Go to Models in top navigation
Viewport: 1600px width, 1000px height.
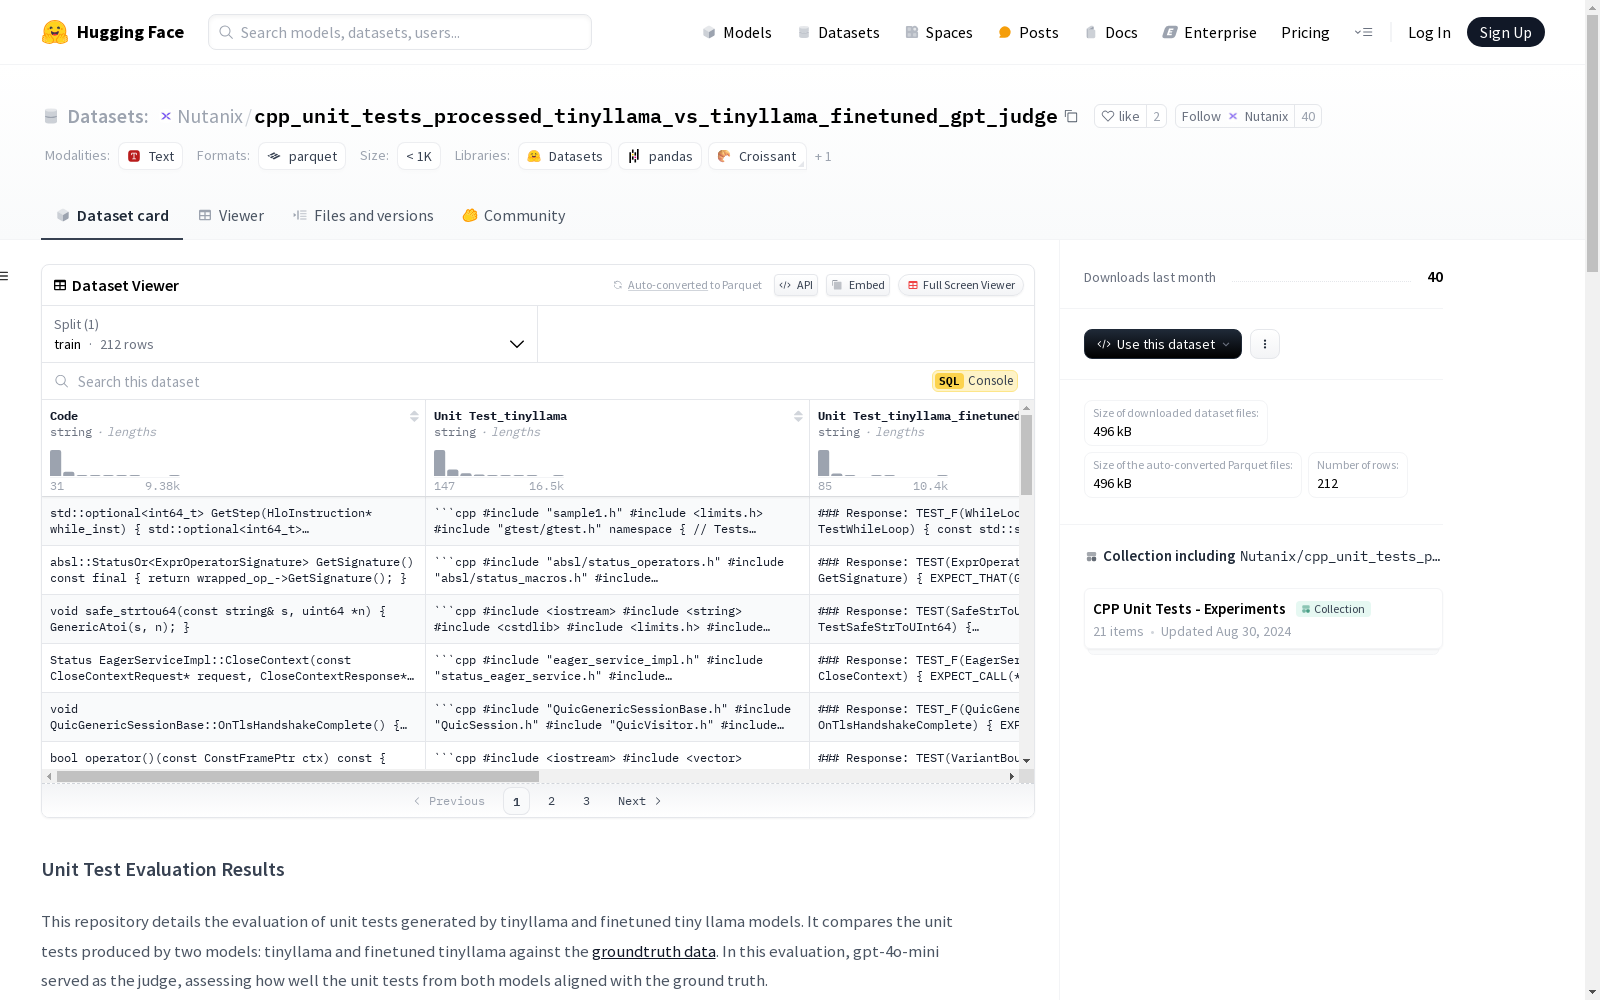(x=737, y=32)
